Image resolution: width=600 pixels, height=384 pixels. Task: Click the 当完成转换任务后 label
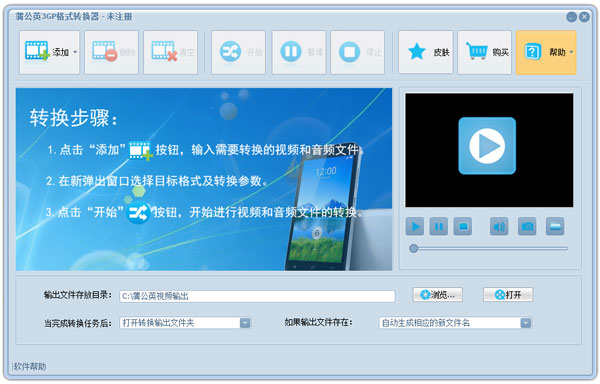coord(78,324)
